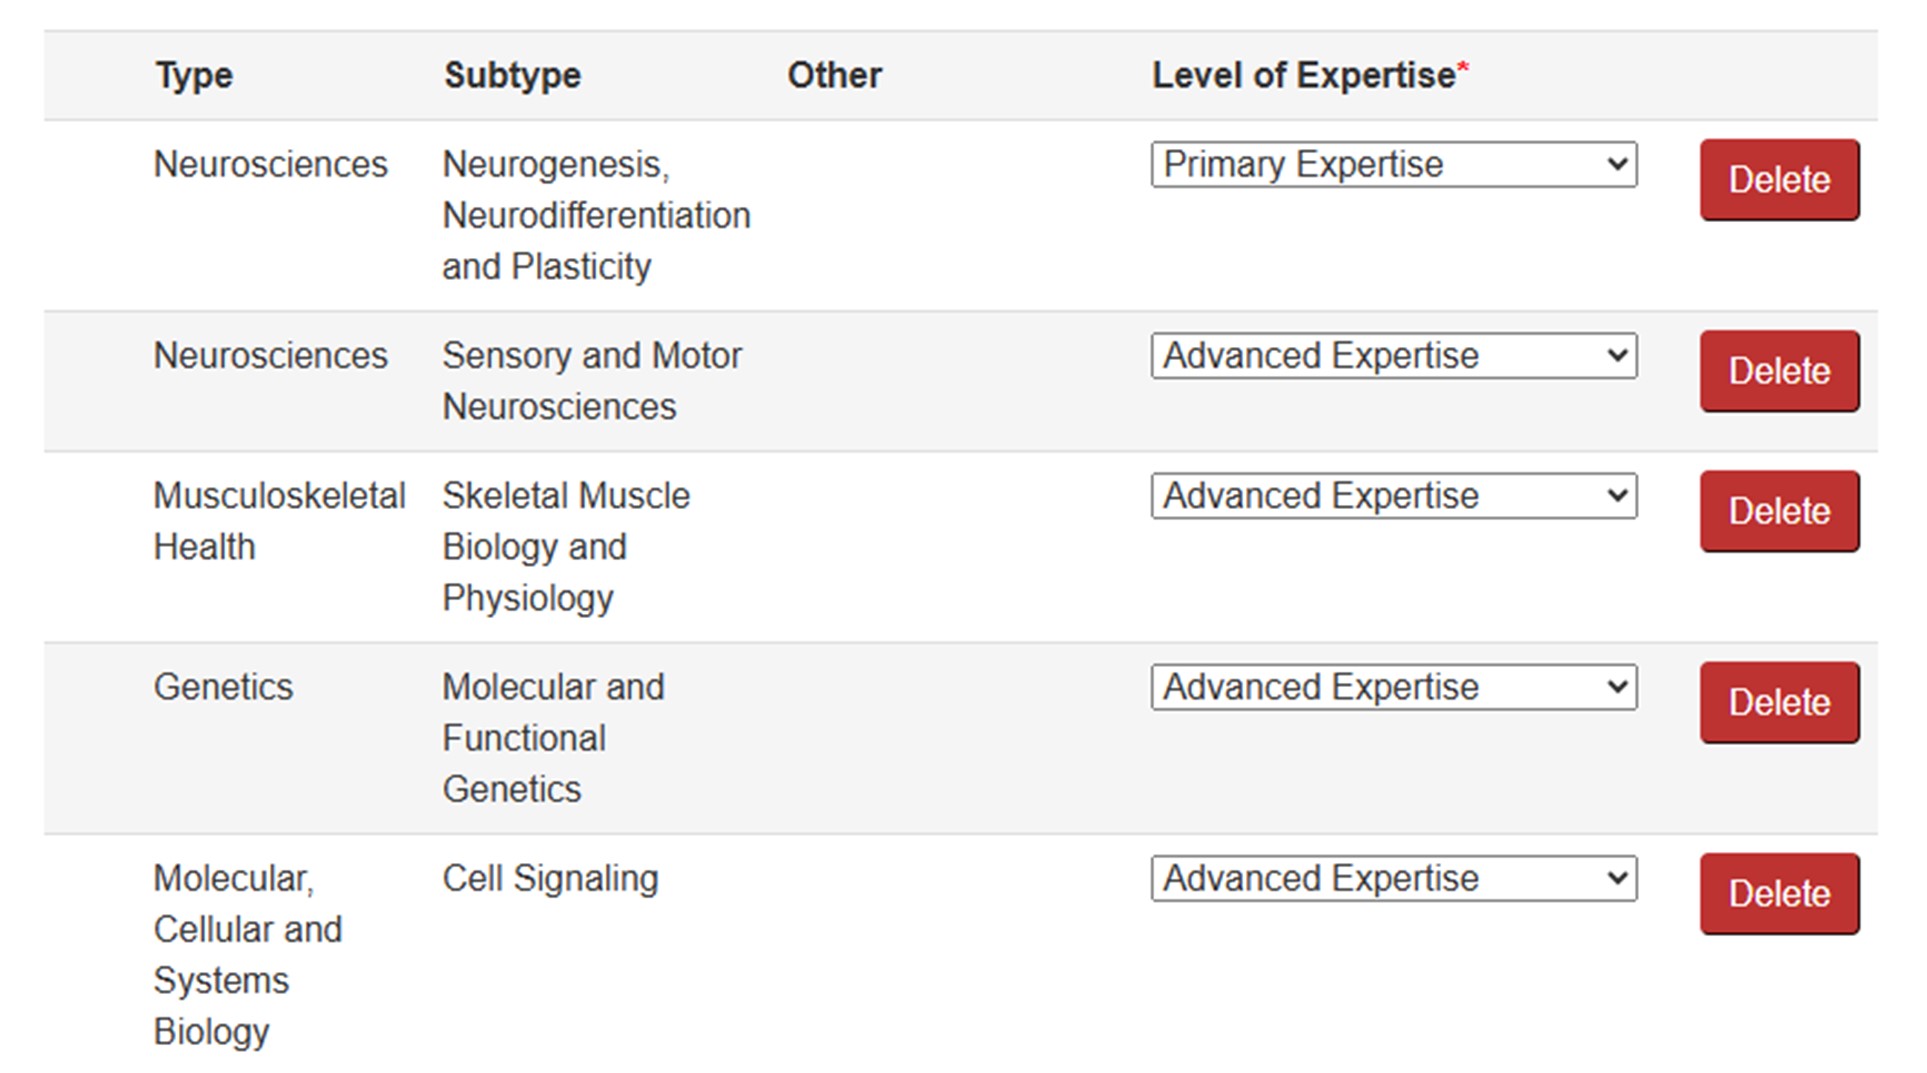The image size is (1927, 1073).
Task: Click the Other column header
Action: (x=834, y=76)
